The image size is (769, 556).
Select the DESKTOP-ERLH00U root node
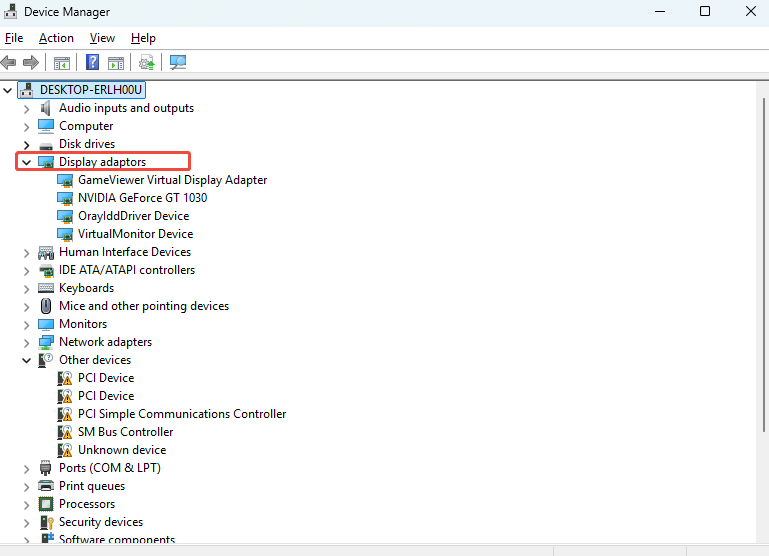tap(91, 90)
